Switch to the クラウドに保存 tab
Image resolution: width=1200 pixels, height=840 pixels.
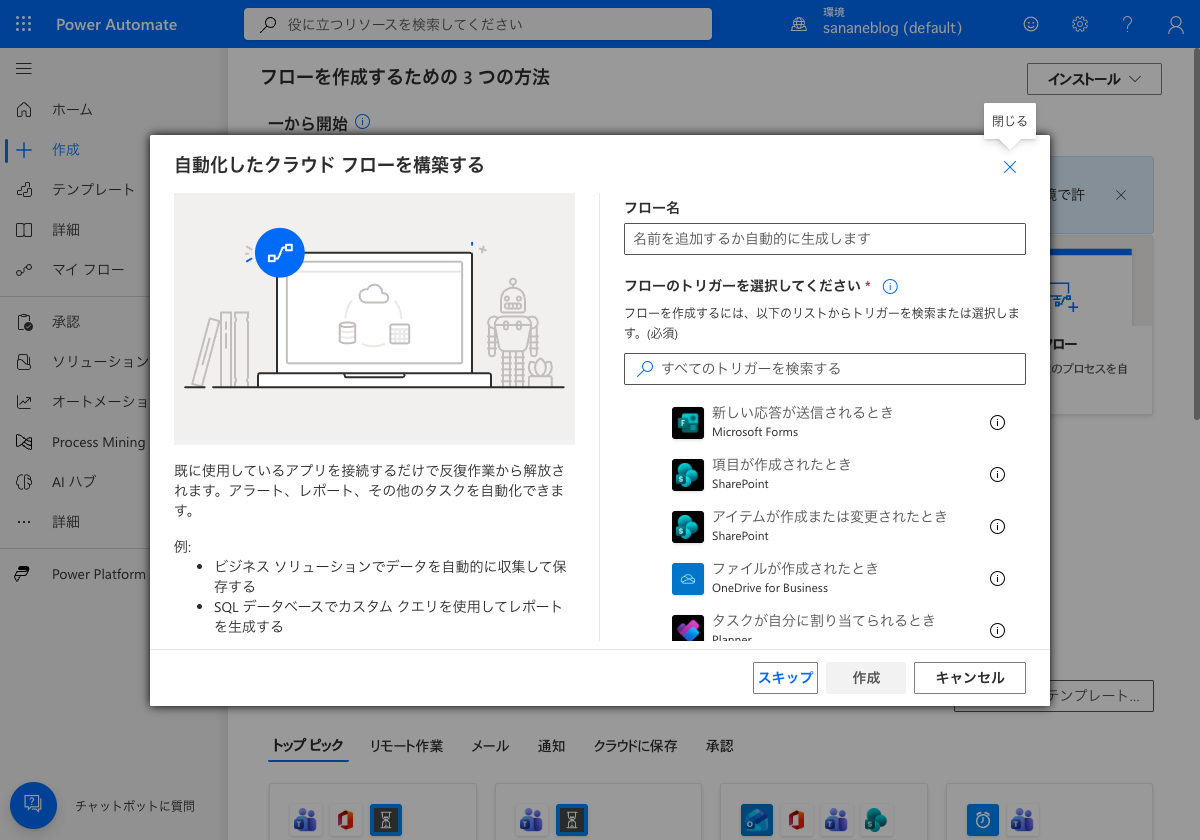click(635, 746)
